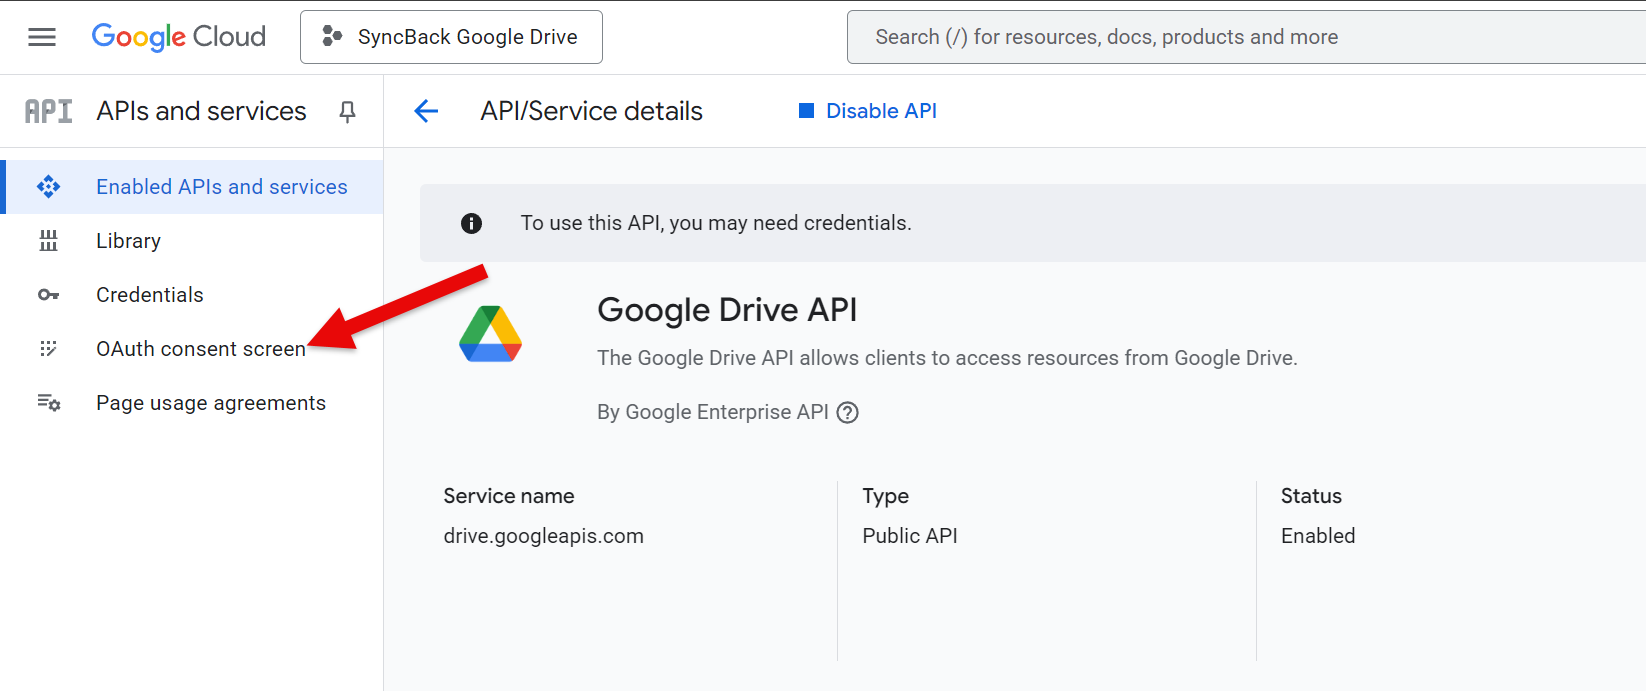Open the Library menu item
1646x691 pixels.
[192, 241]
